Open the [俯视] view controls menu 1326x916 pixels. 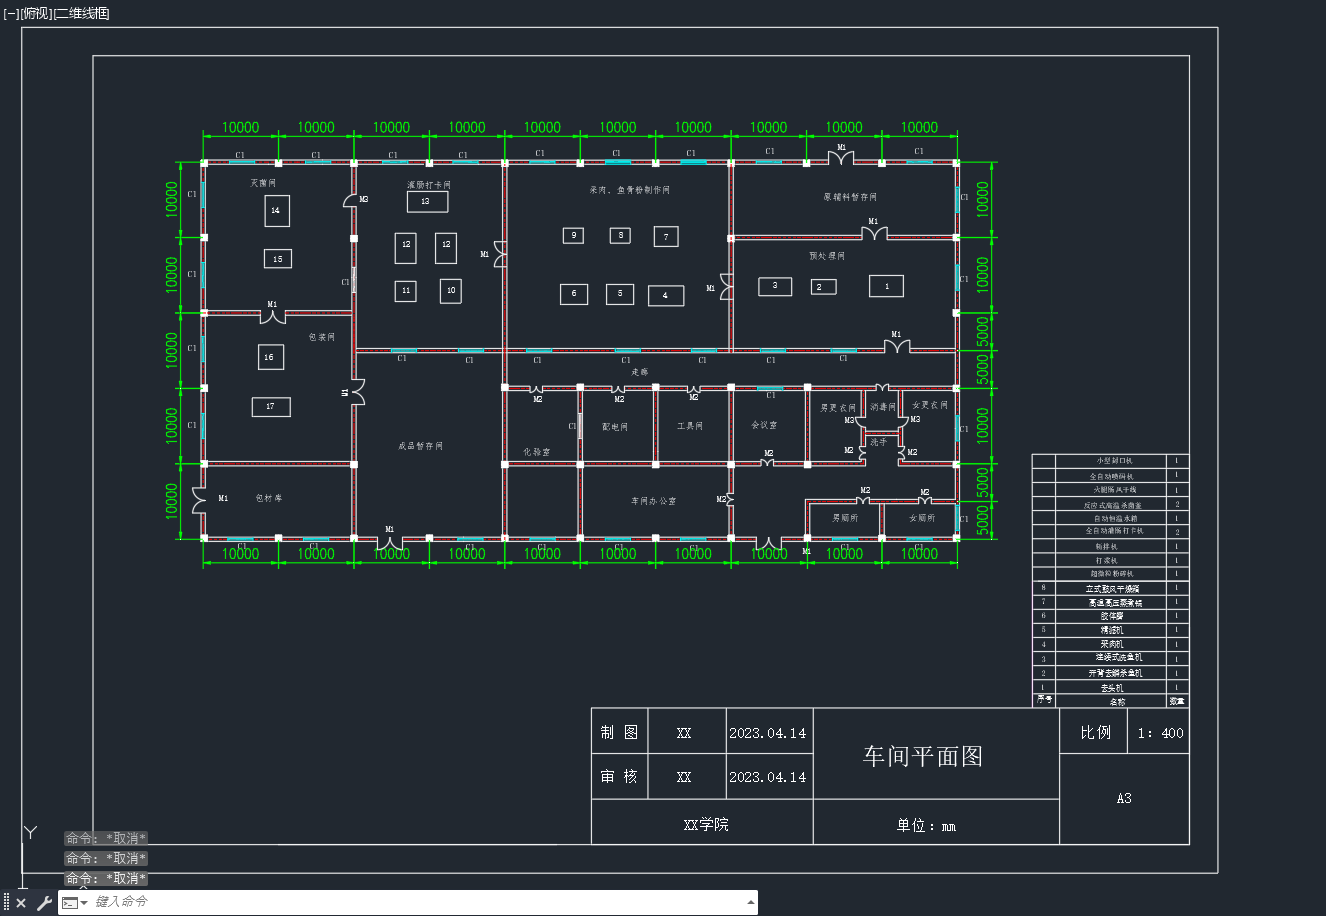36,13
